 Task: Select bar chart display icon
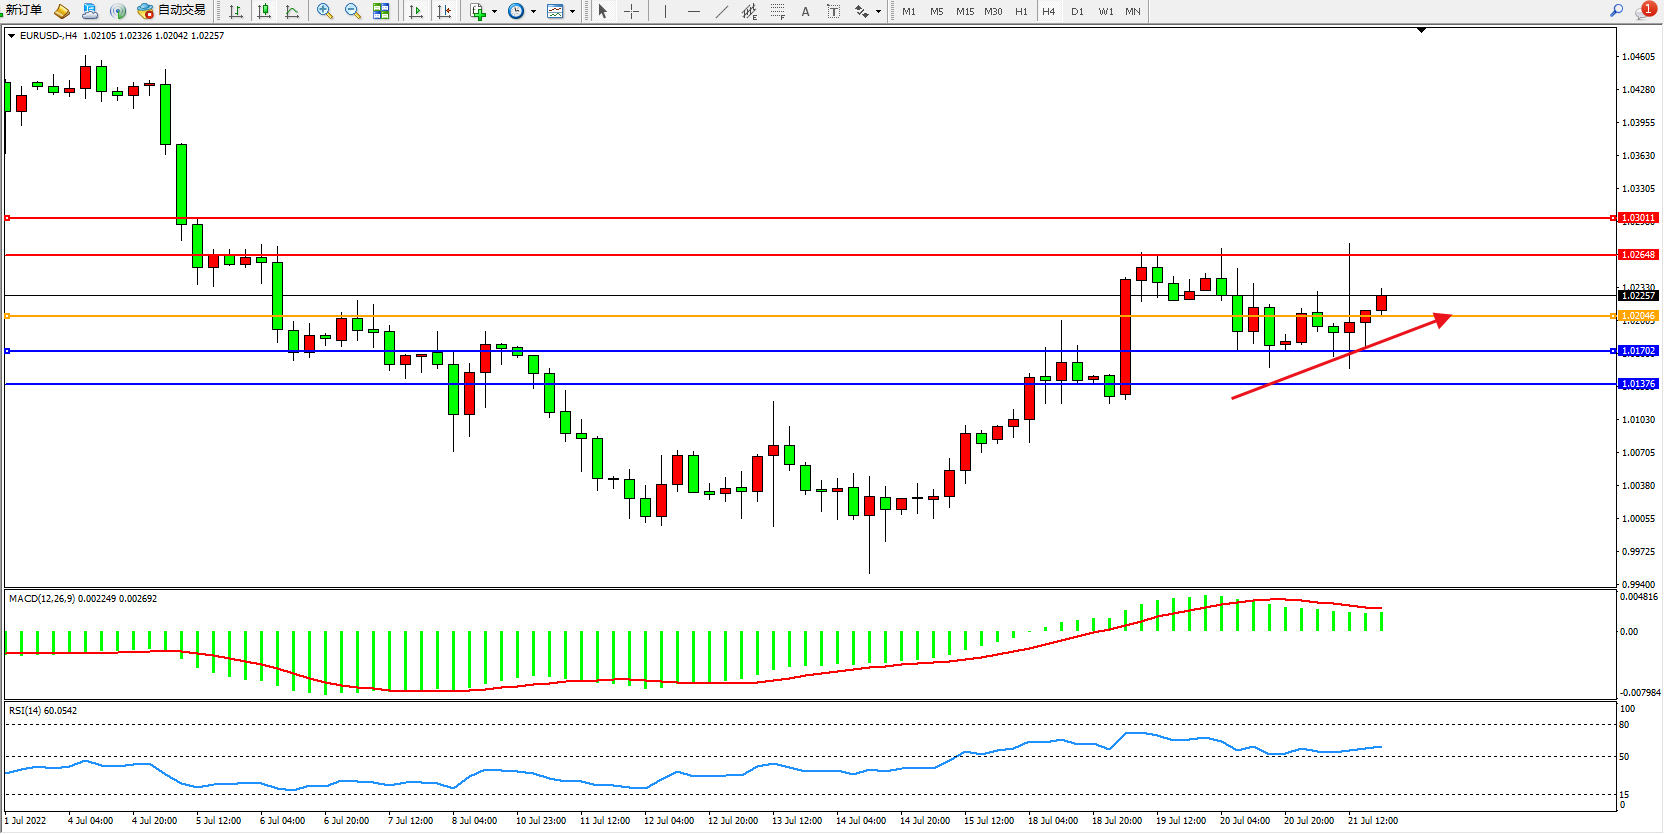[x=236, y=12]
